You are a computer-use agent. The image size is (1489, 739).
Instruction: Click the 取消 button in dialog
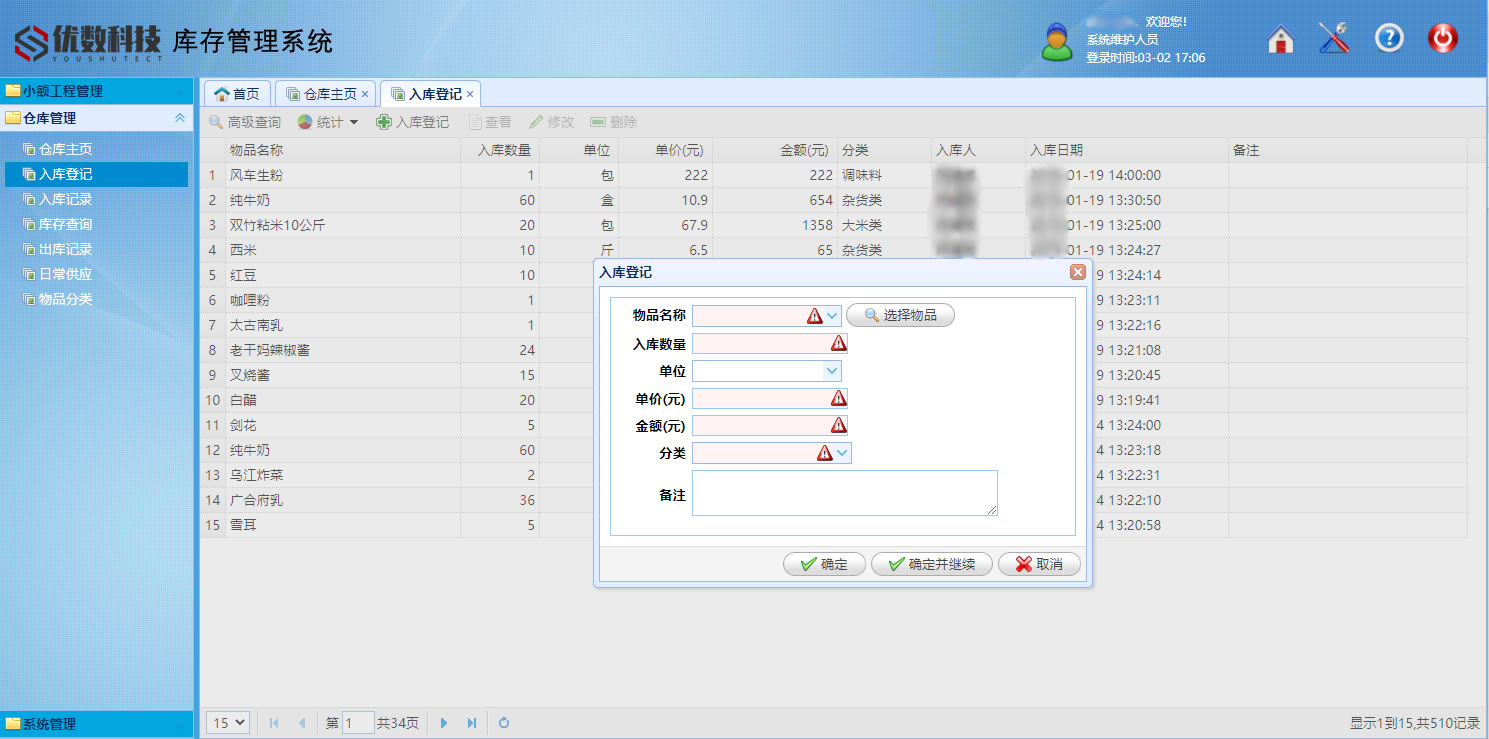[1040, 565]
